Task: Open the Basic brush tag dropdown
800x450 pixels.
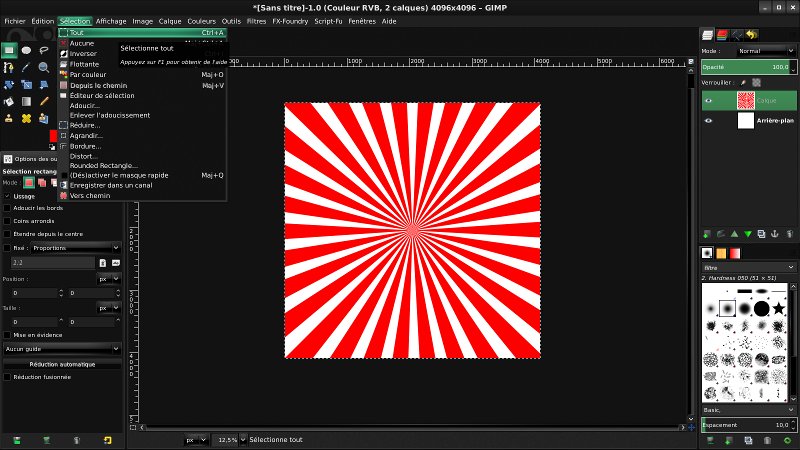Action: pyautogui.click(x=748, y=410)
